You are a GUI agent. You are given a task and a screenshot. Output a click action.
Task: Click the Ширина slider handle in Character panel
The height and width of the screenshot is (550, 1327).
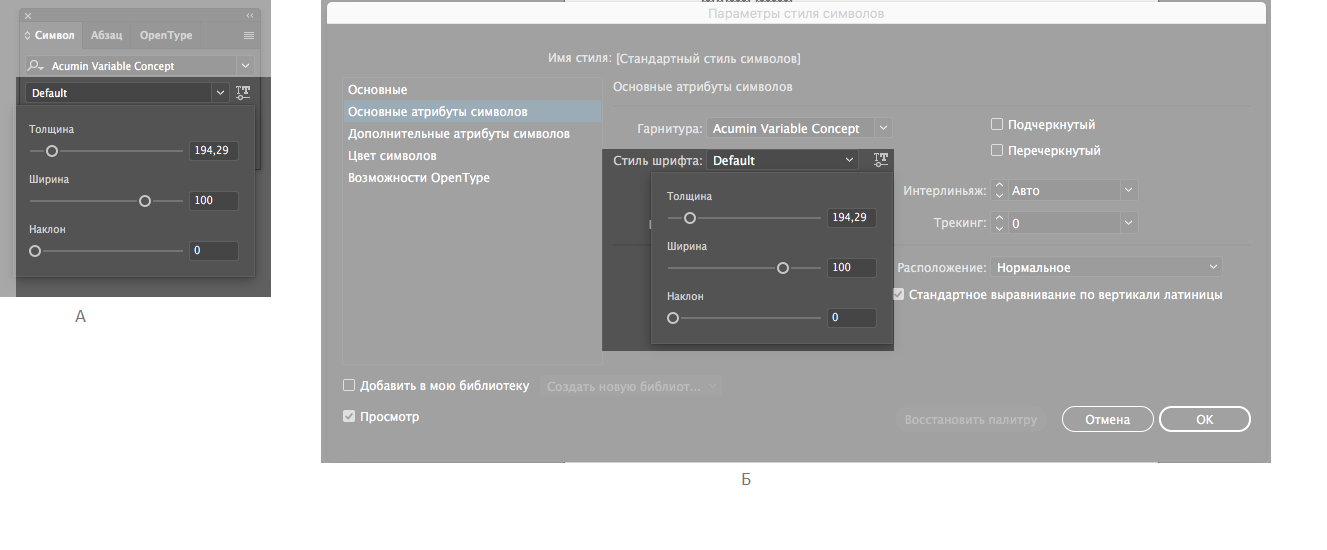pyautogui.click(x=145, y=201)
